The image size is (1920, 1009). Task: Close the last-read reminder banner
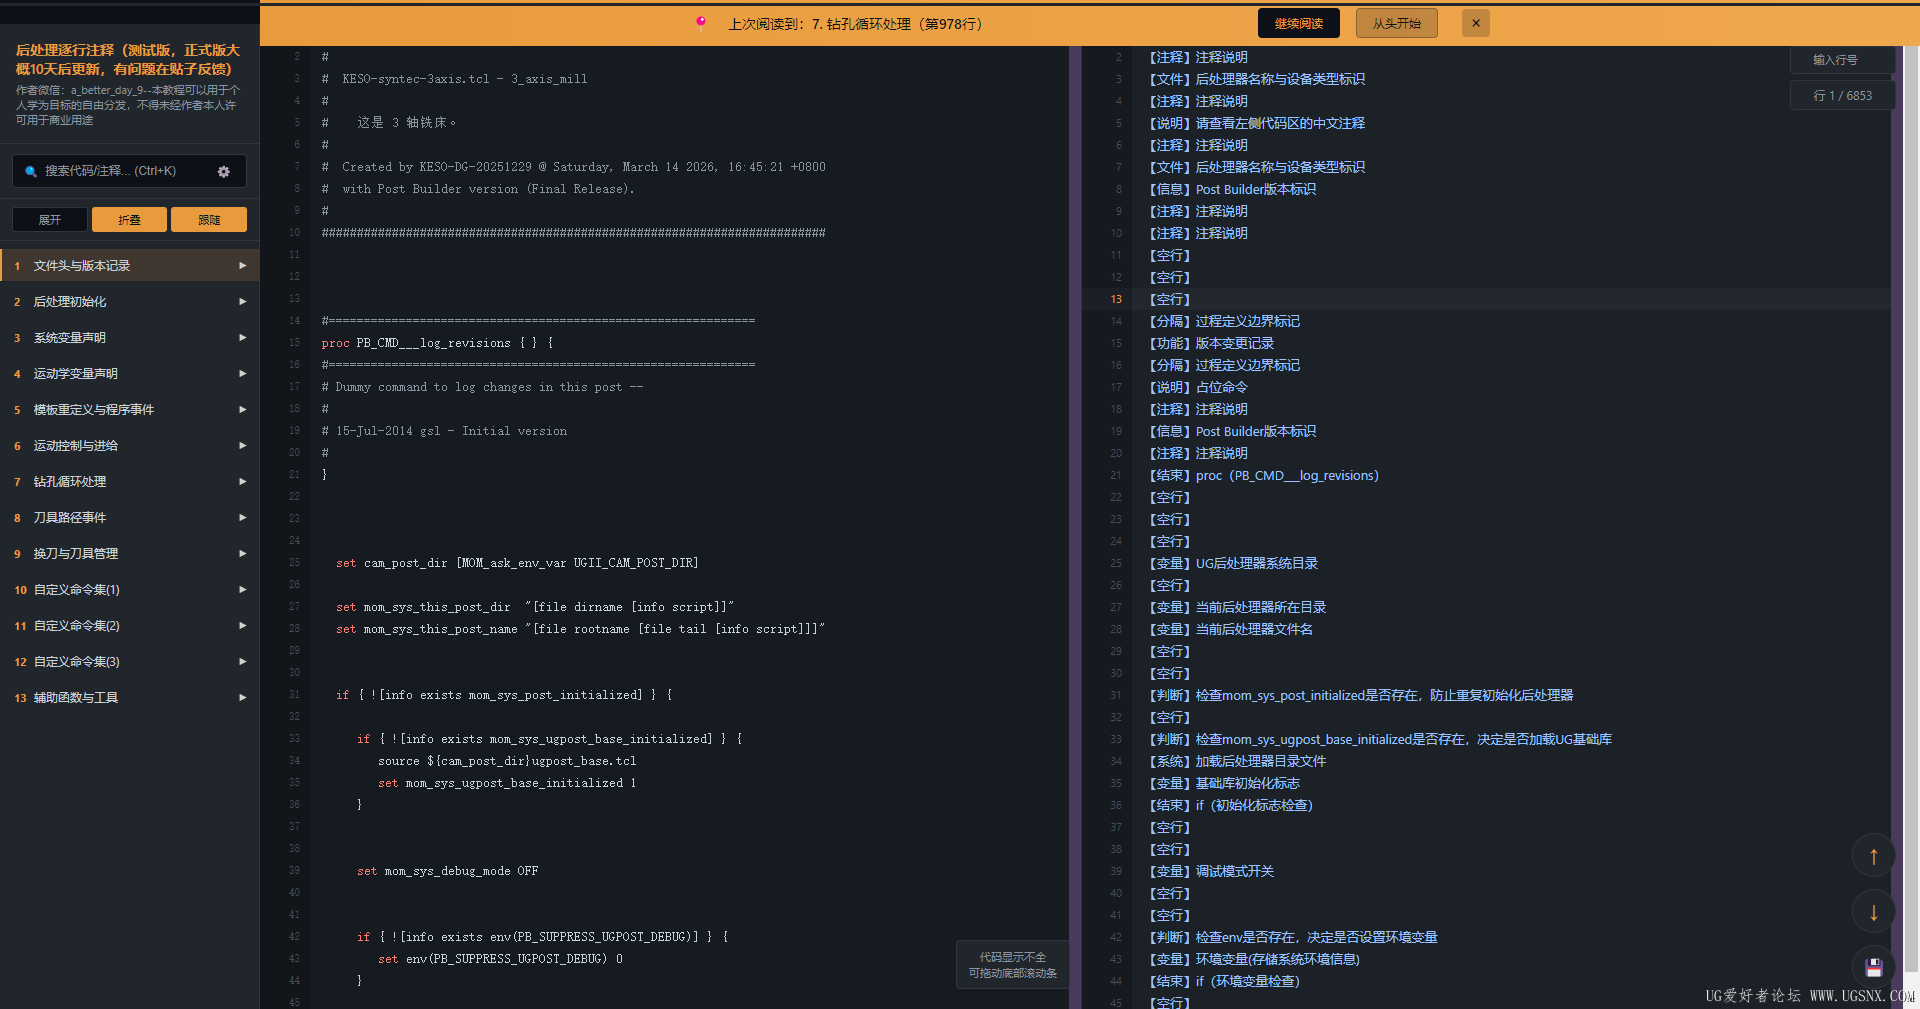pyautogui.click(x=1476, y=23)
